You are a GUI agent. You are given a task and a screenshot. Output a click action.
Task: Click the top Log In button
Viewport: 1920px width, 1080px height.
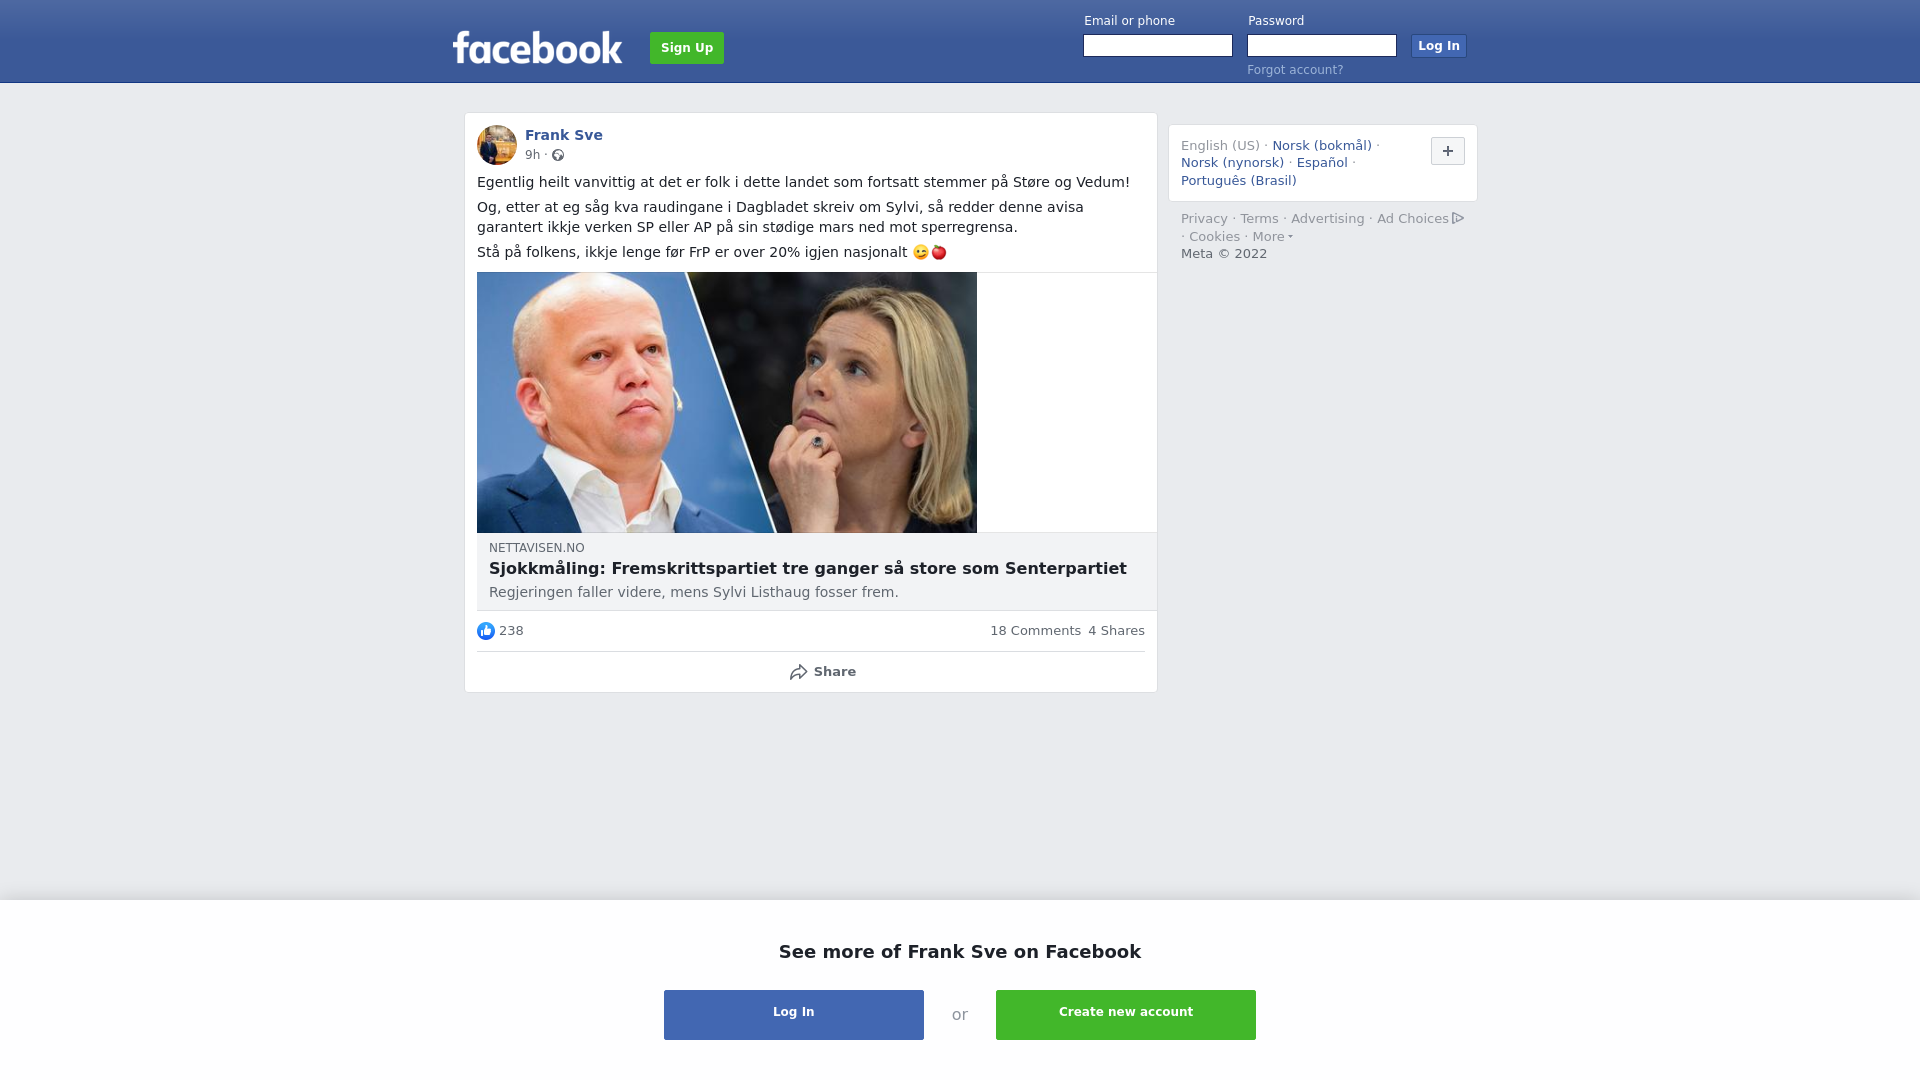click(x=1439, y=46)
